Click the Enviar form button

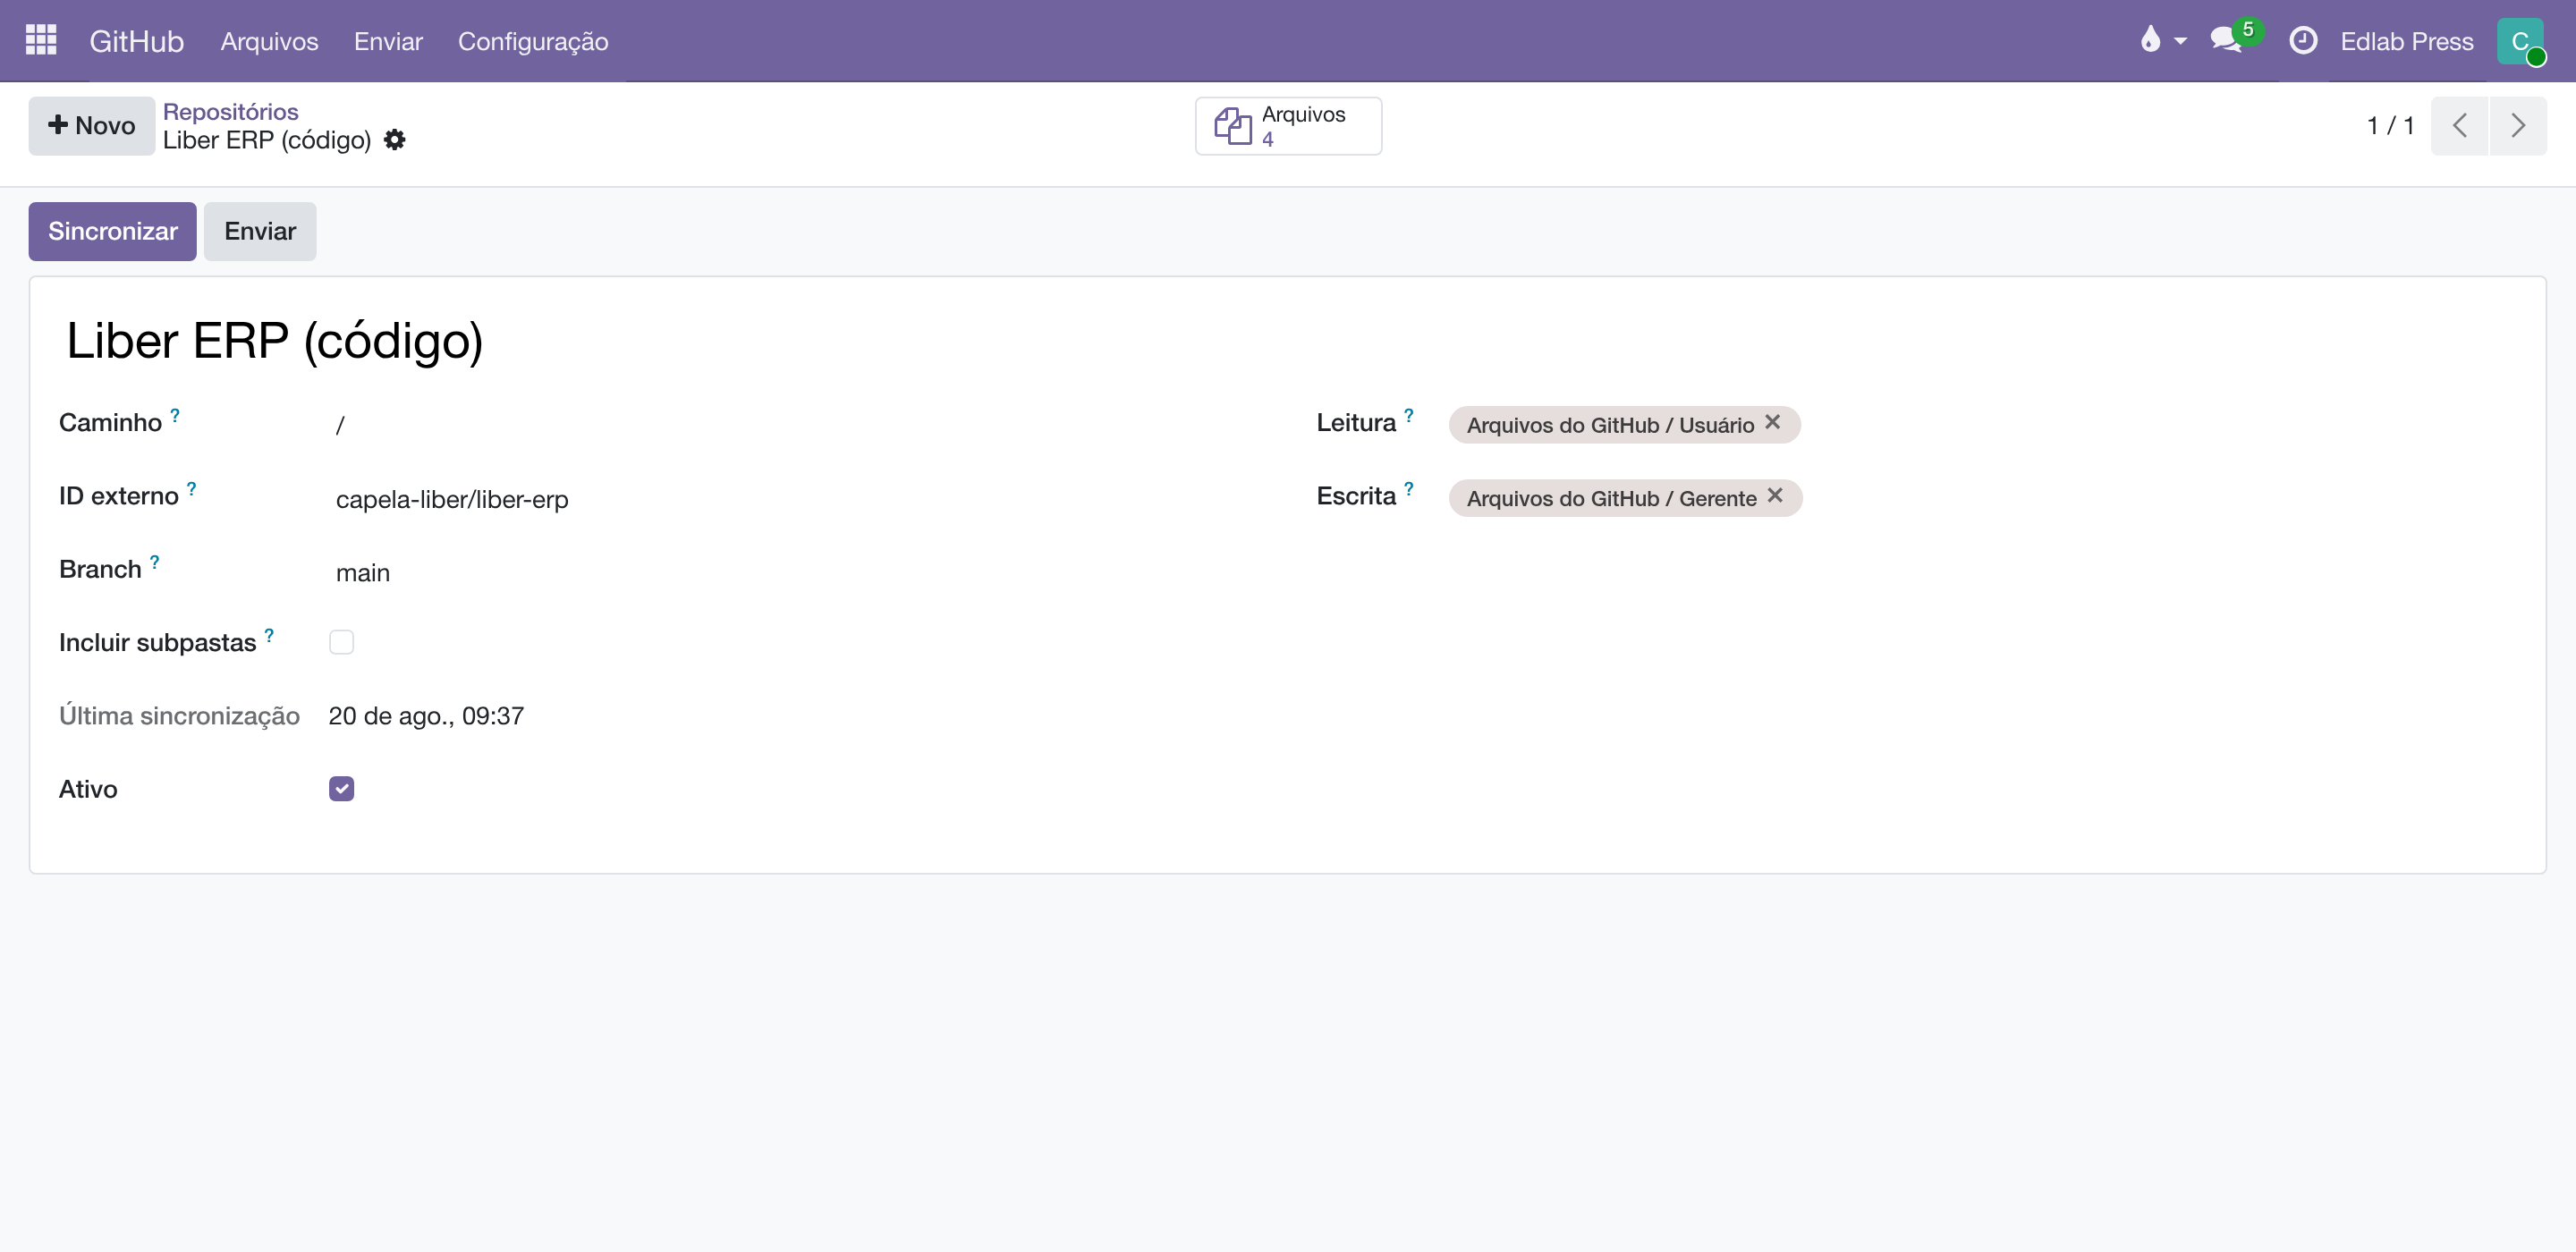[x=260, y=231]
